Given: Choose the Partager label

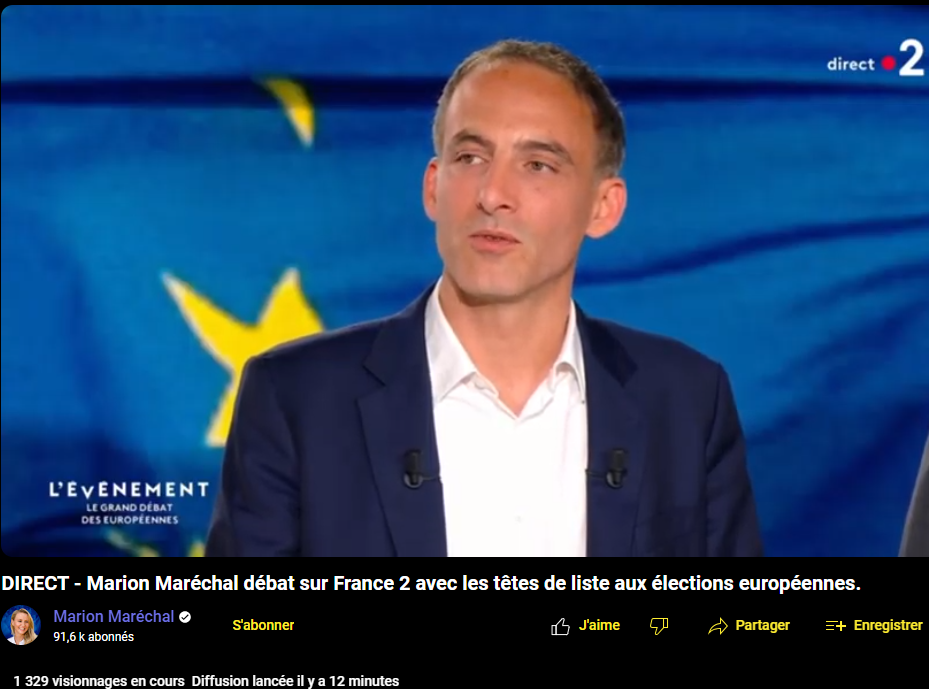Looking at the screenshot, I should pos(763,626).
